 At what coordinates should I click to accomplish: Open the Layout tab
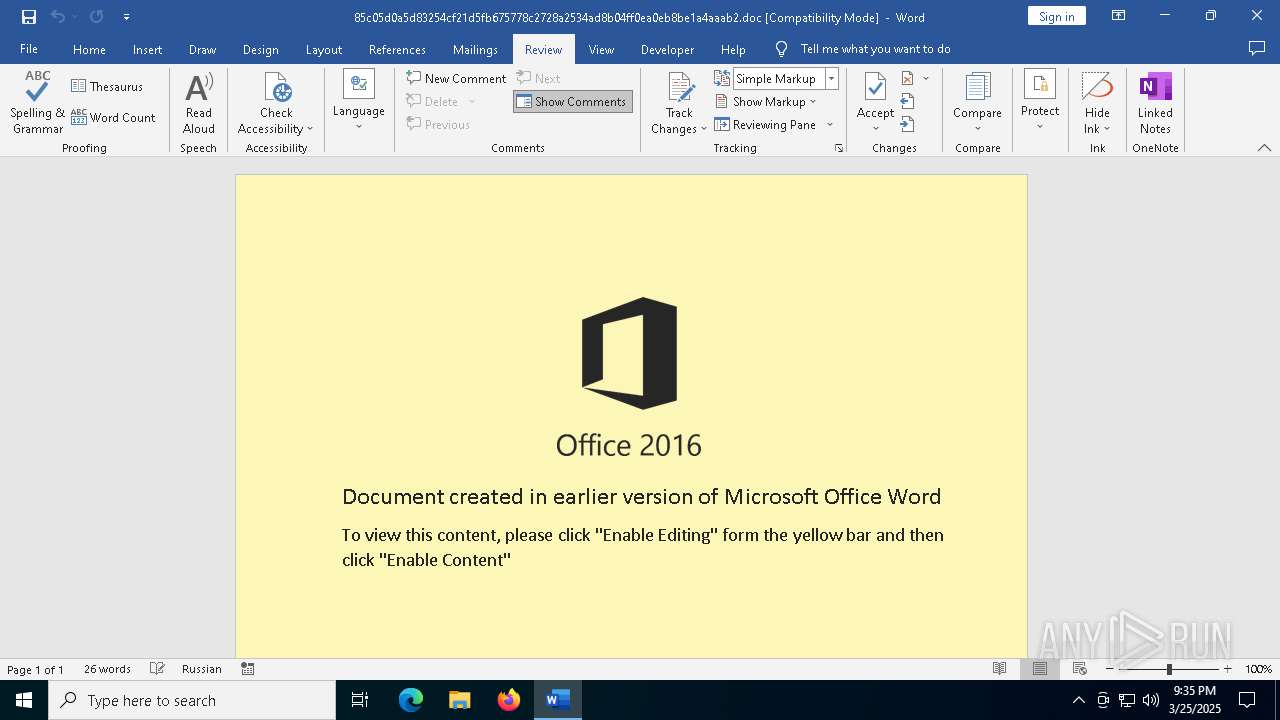pos(323,49)
